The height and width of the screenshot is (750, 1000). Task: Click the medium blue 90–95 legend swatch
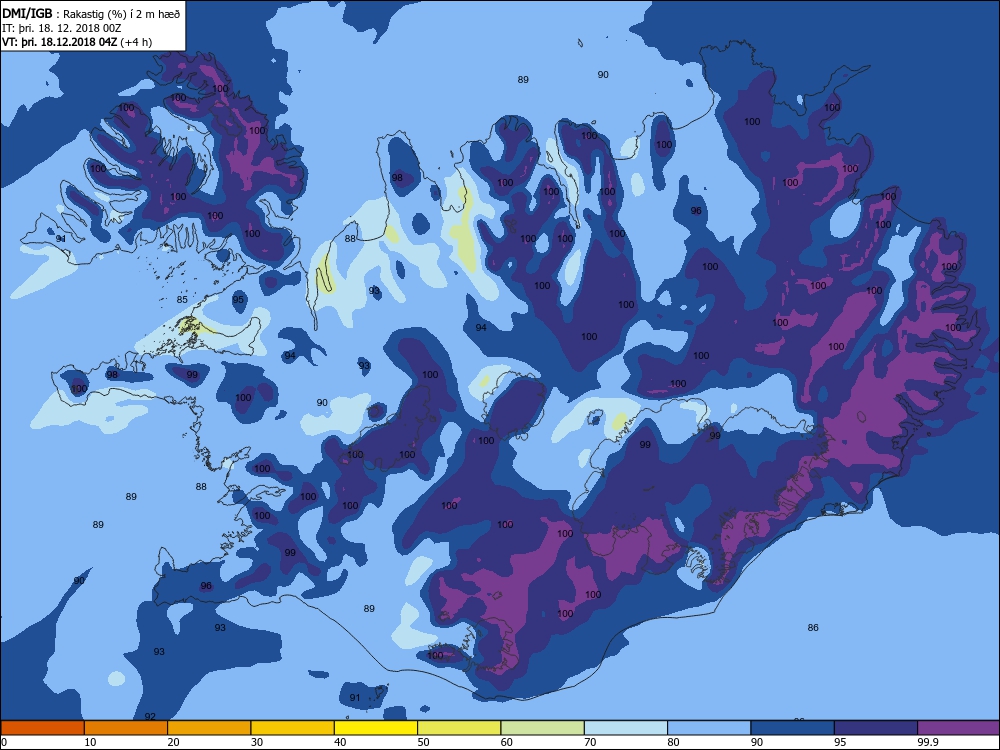(x=793, y=728)
